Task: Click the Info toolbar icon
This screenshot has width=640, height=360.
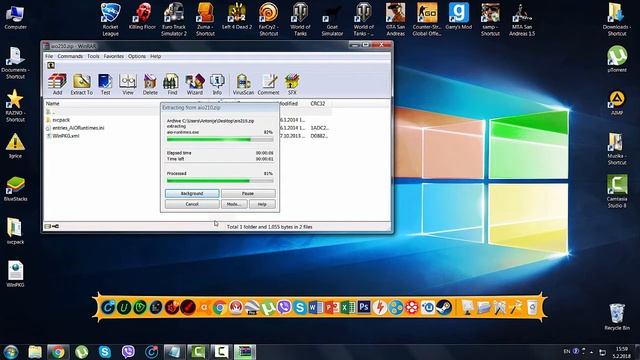Action: tap(217, 84)
